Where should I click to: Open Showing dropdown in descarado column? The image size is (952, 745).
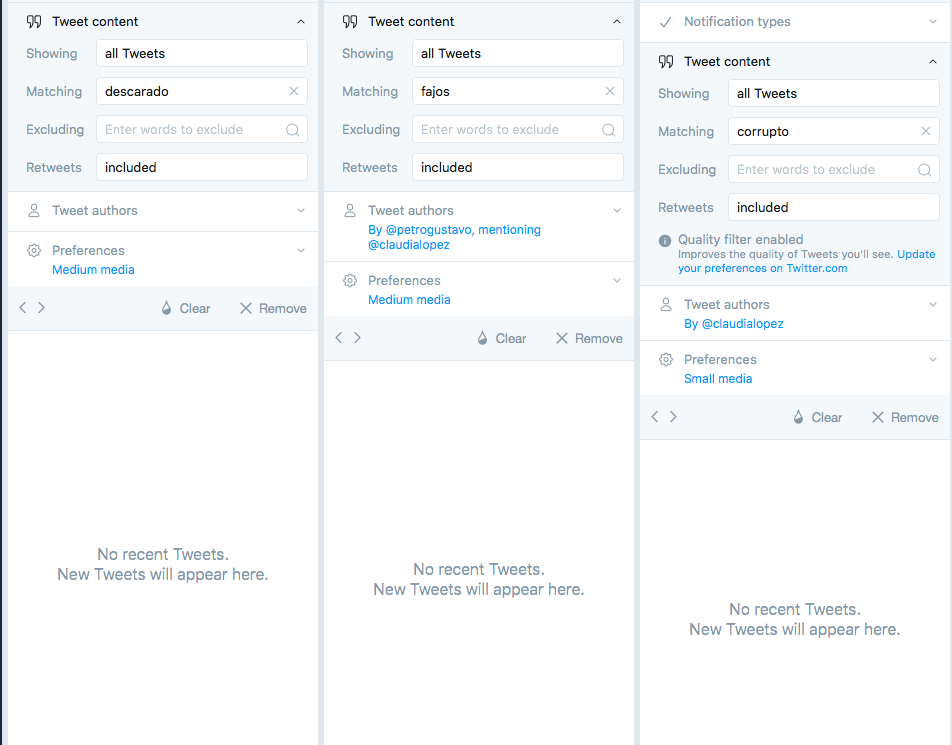click(x=202, y=53)
